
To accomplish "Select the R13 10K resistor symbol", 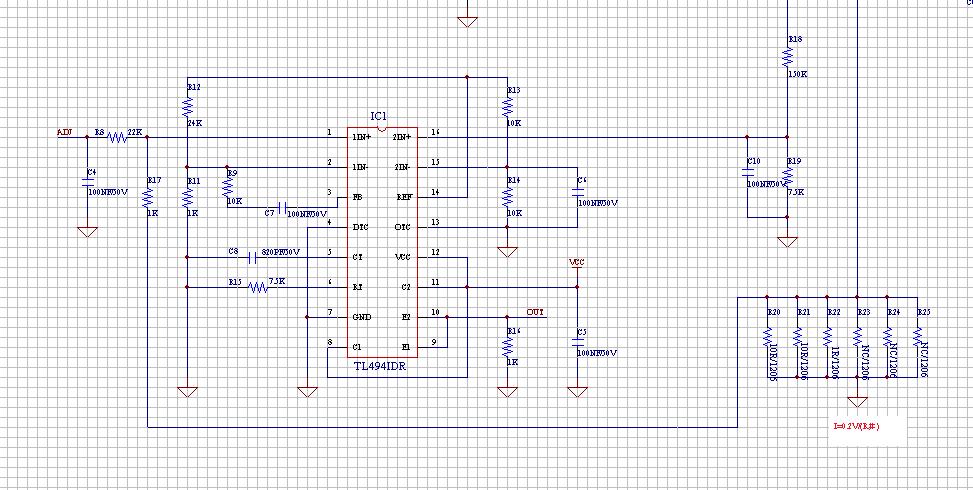I will click(x=508, y=107).
